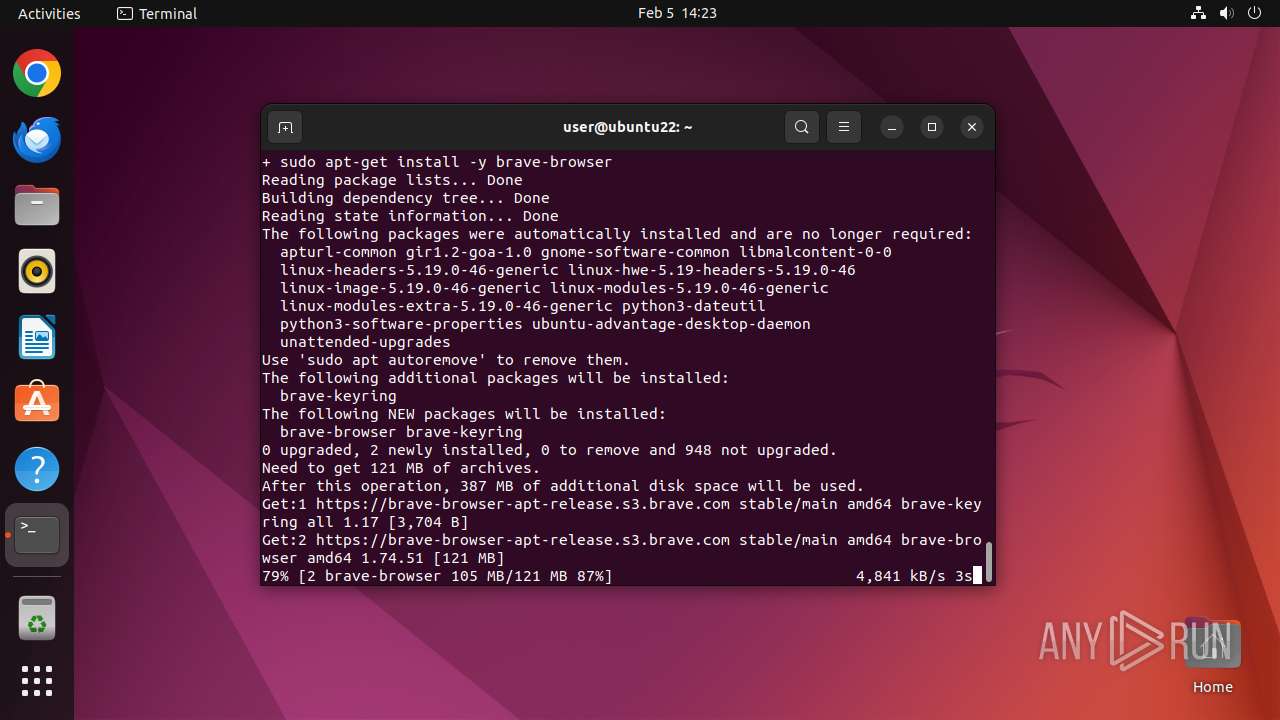Minimize the terminal window
This screenshot has height=720, width=1280.
tap(892, 127)
